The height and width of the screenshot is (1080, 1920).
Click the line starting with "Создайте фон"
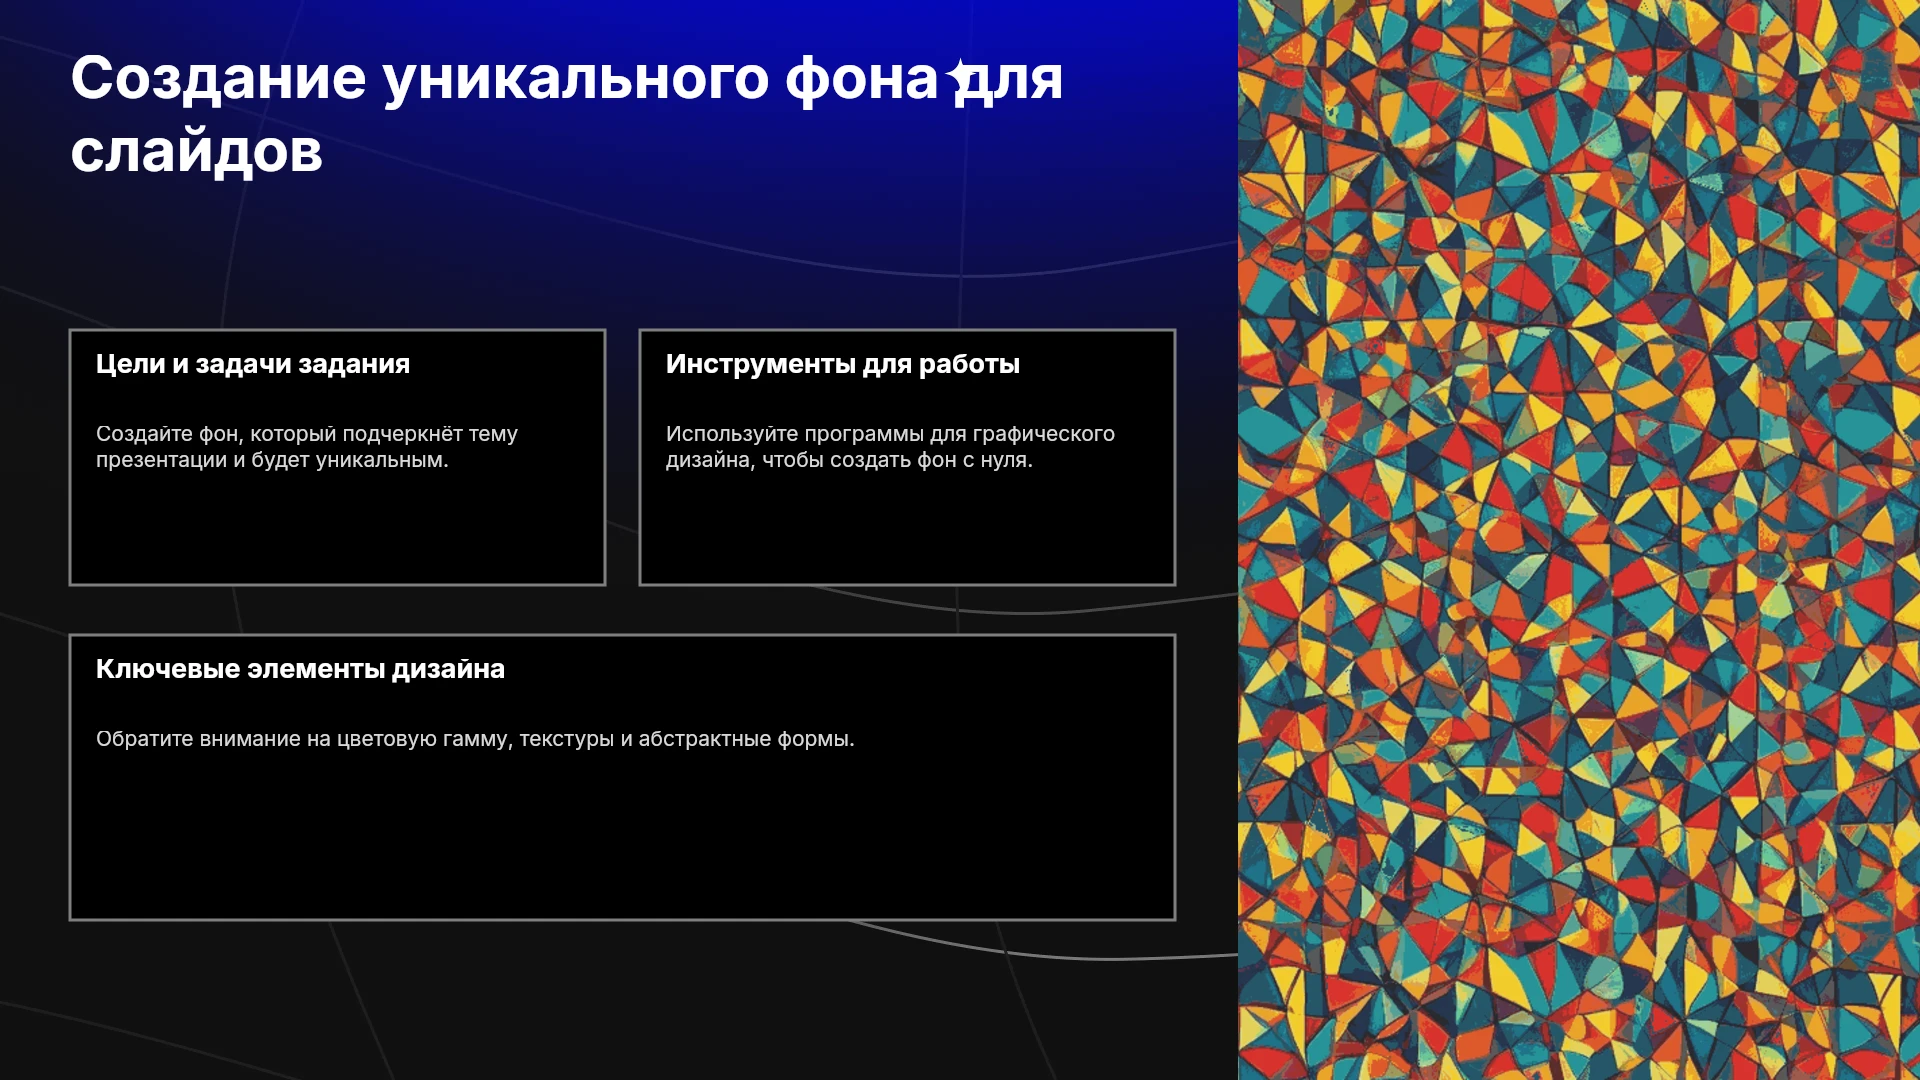(307, 434)
